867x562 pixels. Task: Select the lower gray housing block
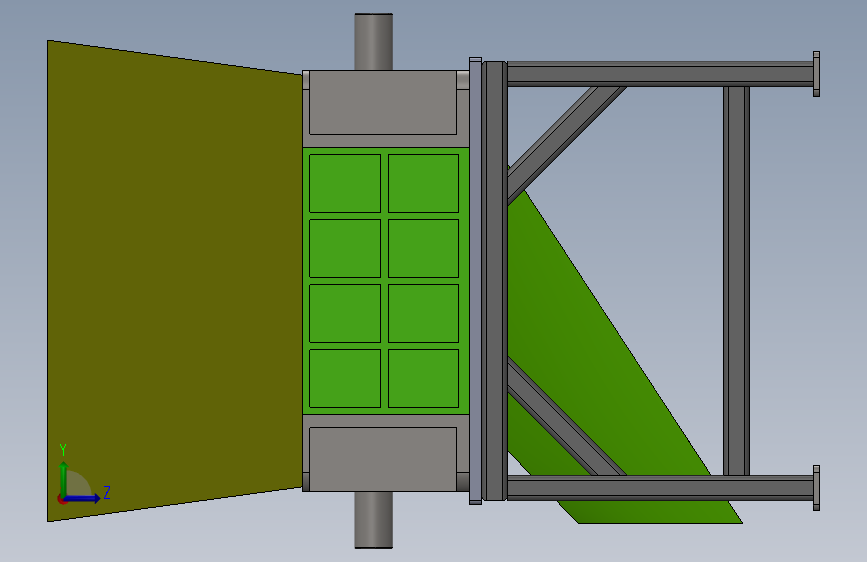point(383,459)
